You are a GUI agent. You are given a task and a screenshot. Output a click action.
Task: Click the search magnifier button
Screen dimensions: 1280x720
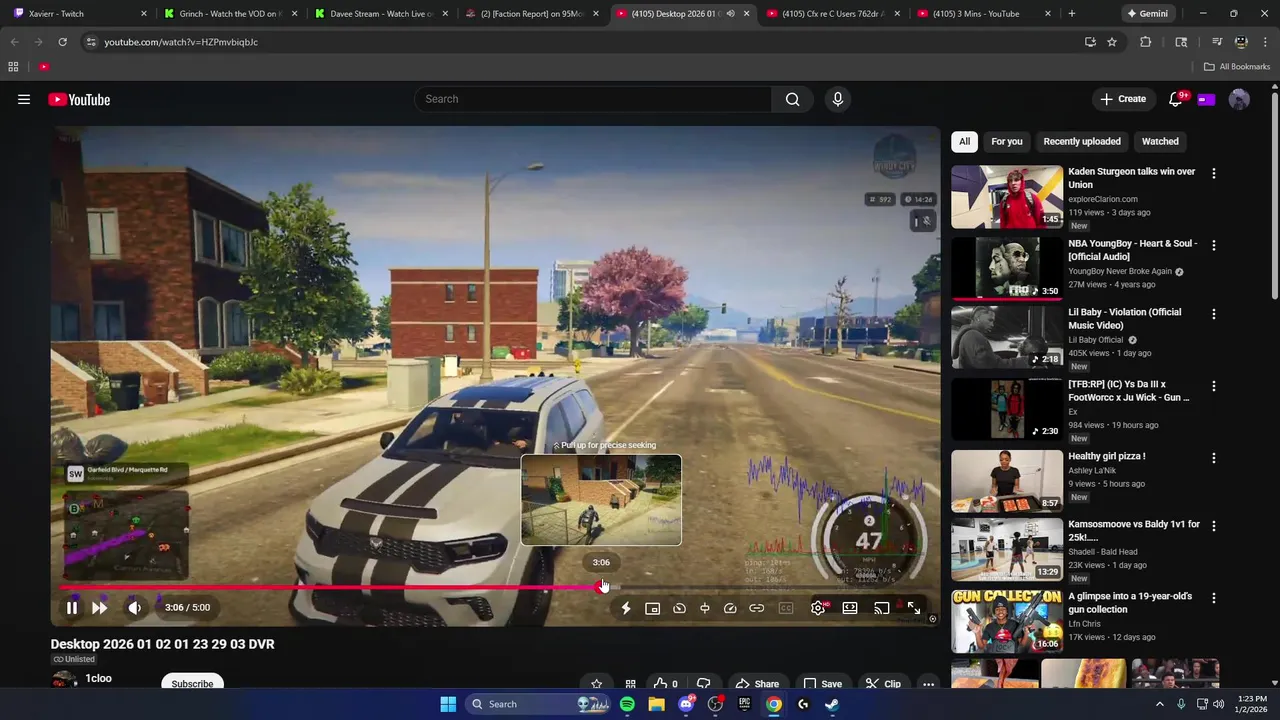click(x=792, y=99)
